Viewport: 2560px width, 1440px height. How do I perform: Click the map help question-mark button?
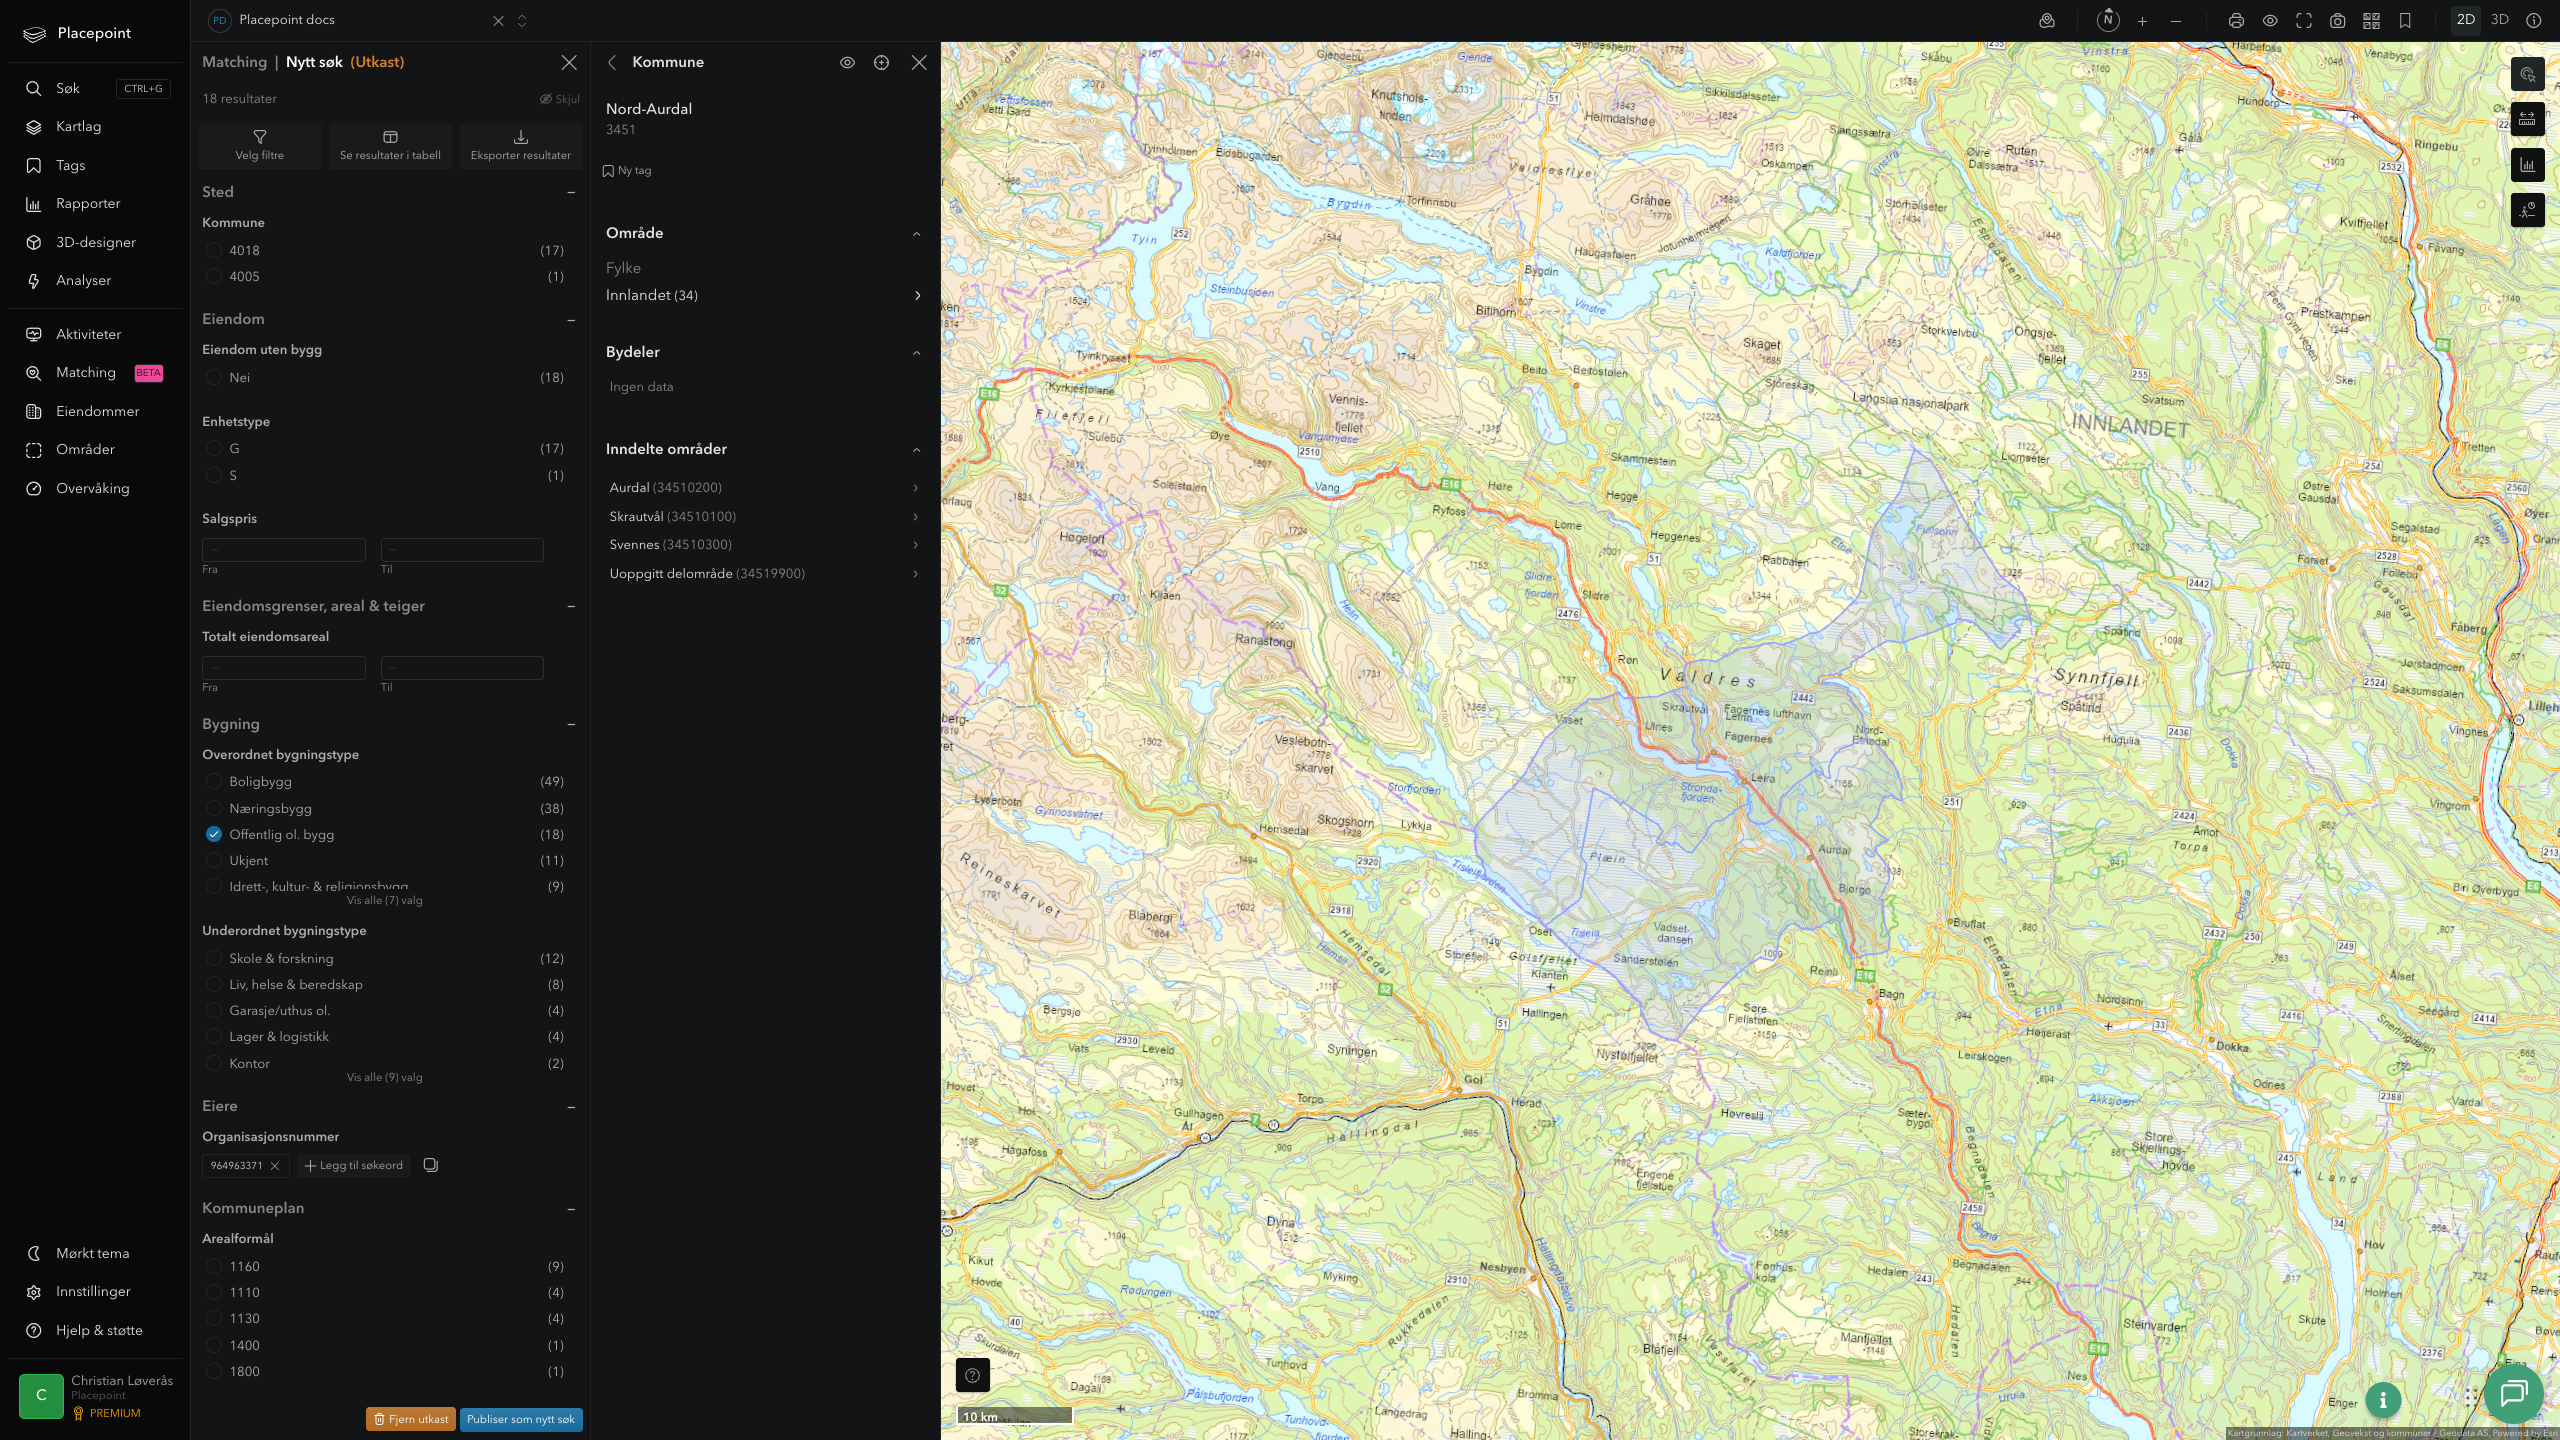972,1375
